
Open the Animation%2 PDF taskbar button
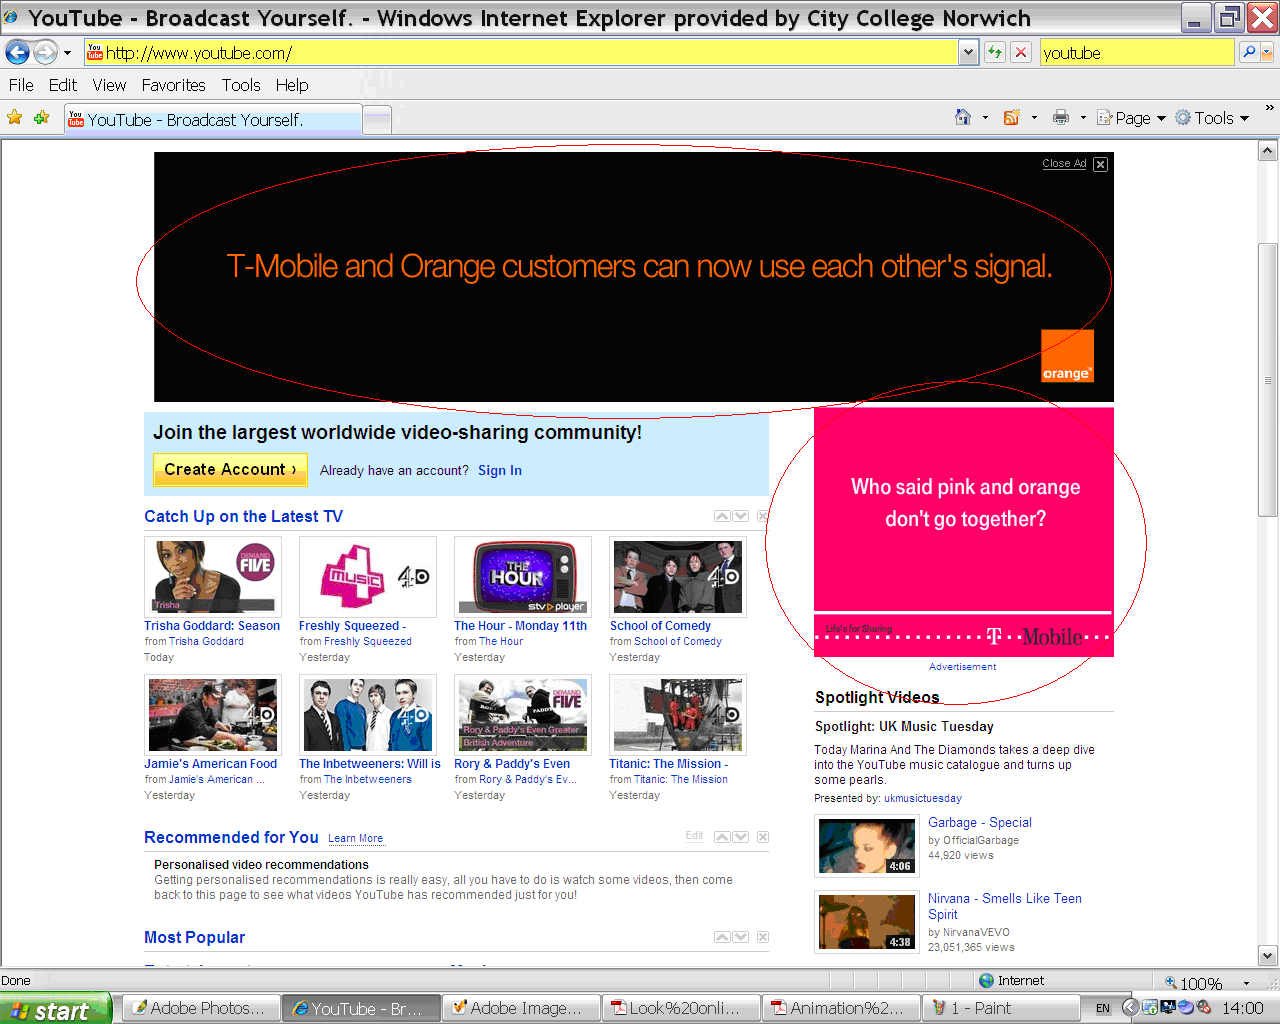(x=841, y=1008)
